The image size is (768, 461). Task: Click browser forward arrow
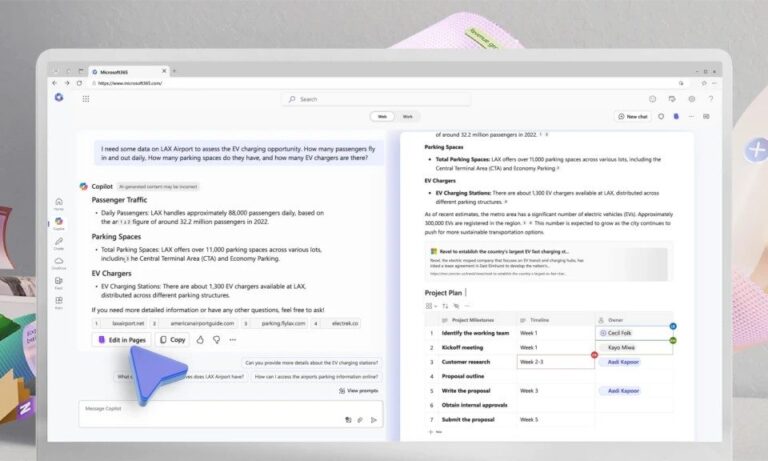[67, 83]
